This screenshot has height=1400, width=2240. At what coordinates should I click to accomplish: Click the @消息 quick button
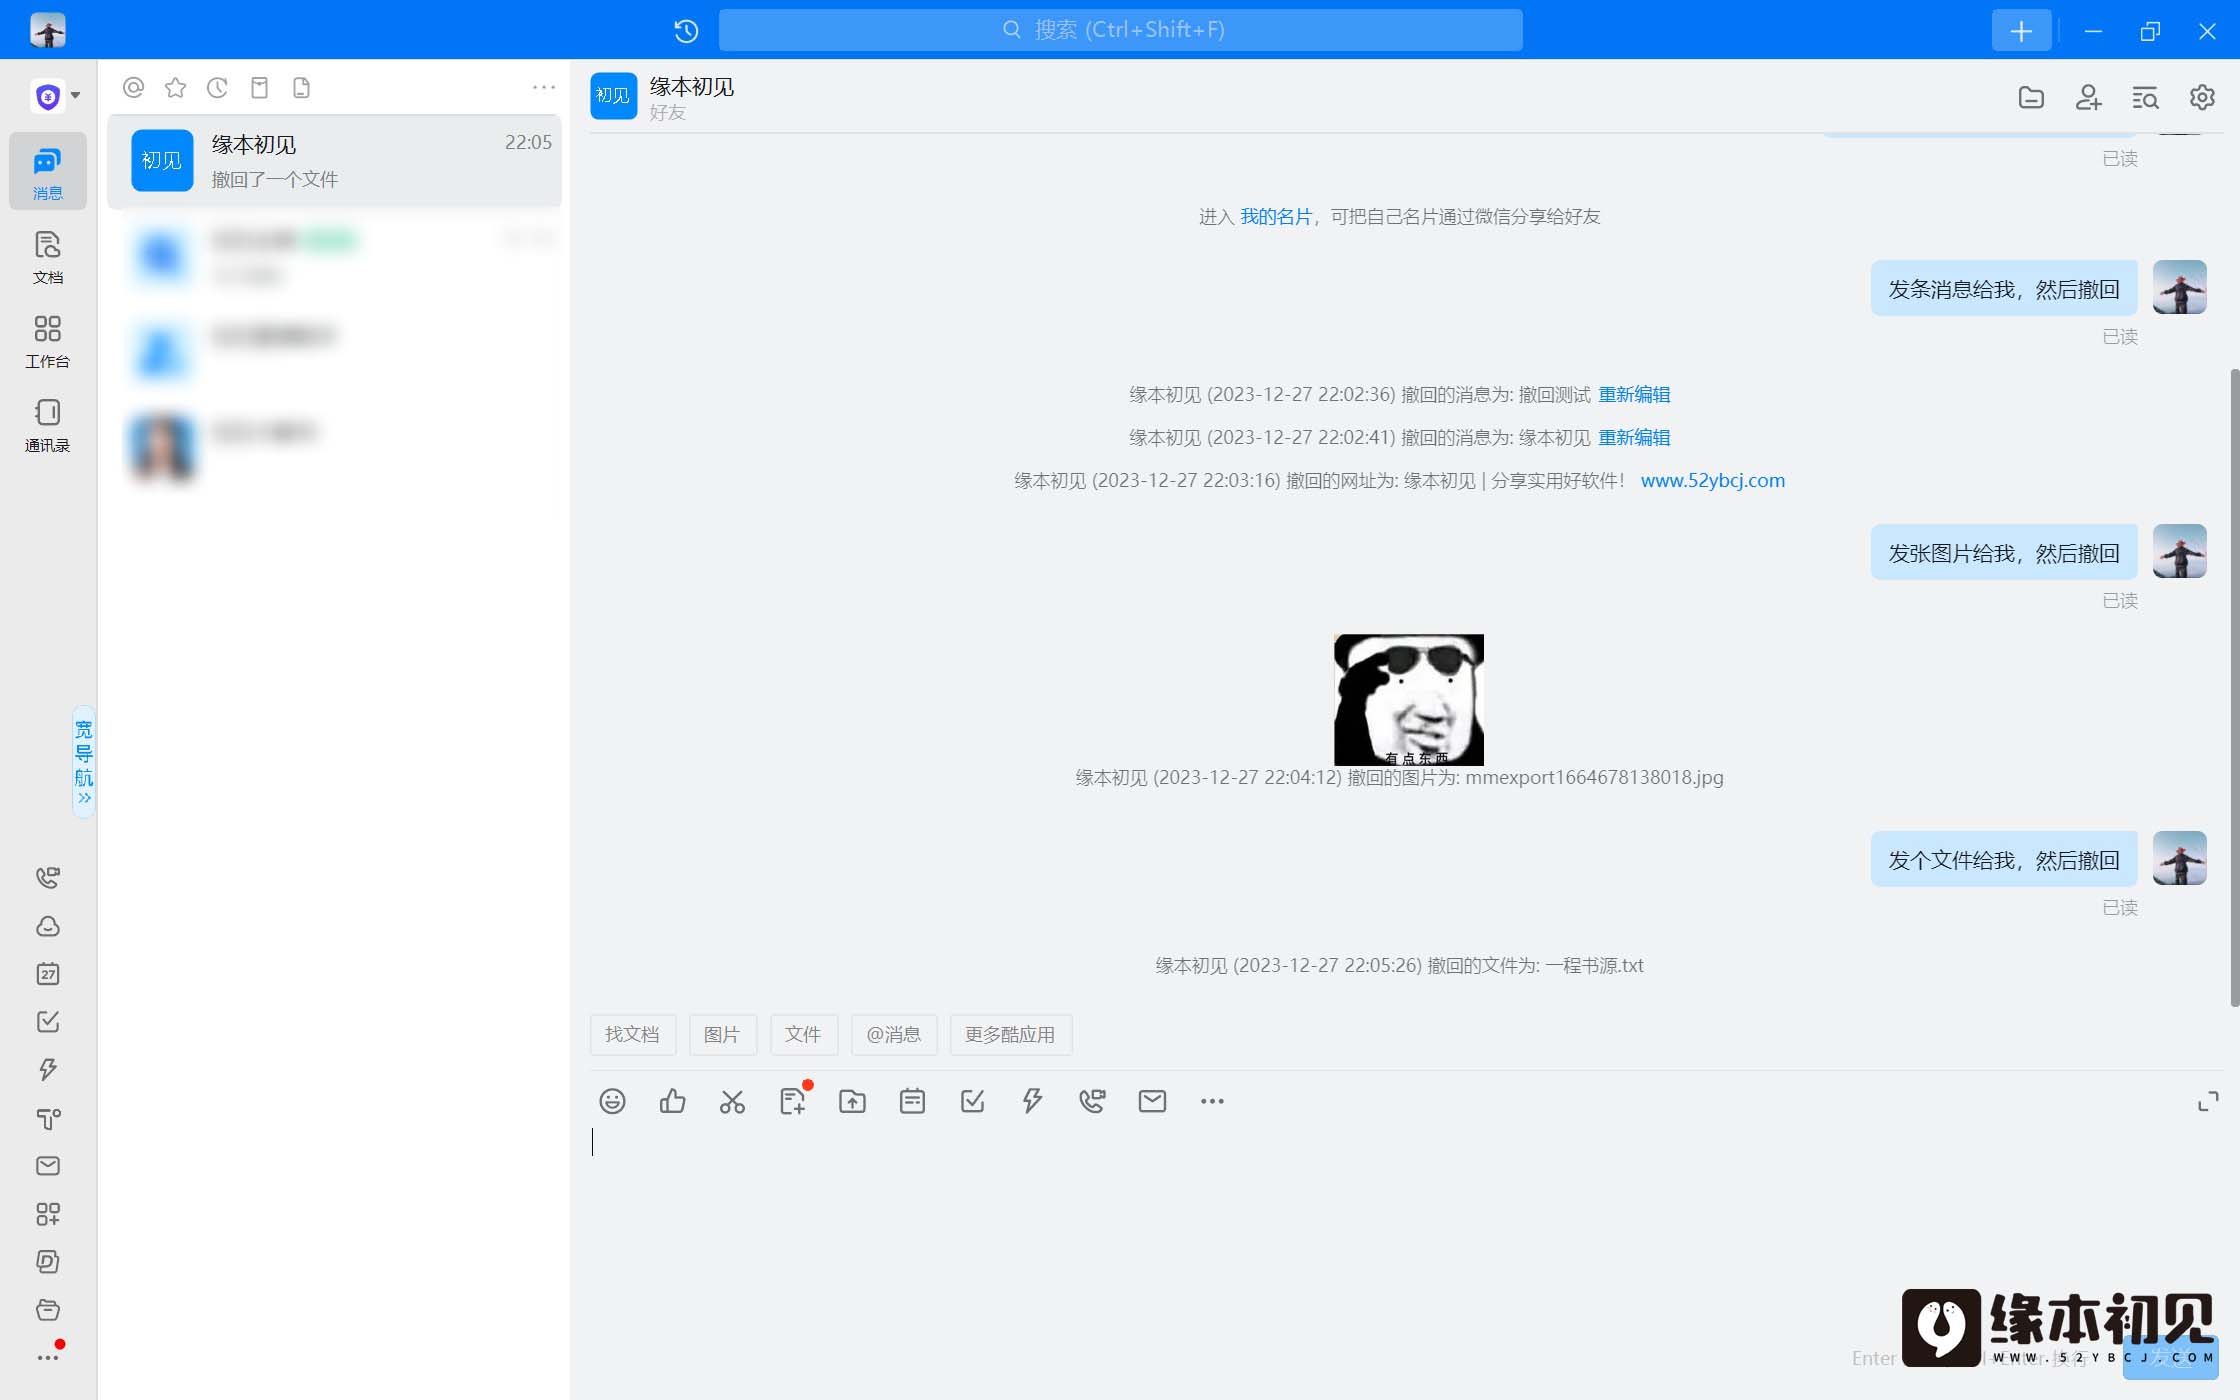[894, 1035]
